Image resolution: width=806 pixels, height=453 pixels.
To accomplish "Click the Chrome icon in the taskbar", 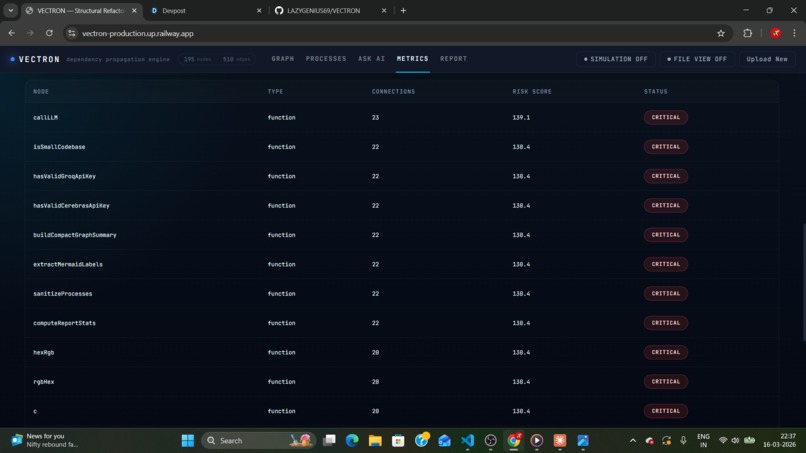I will tap(514, 441).
